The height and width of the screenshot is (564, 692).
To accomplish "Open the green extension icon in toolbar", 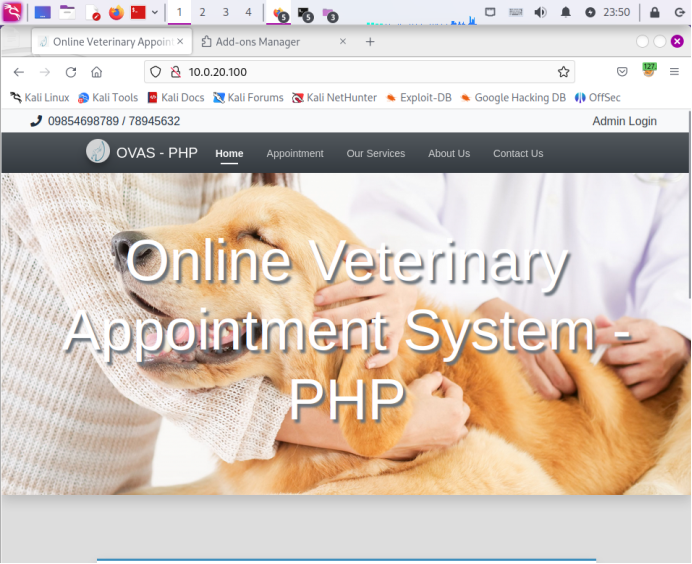I will pos(649,71).
